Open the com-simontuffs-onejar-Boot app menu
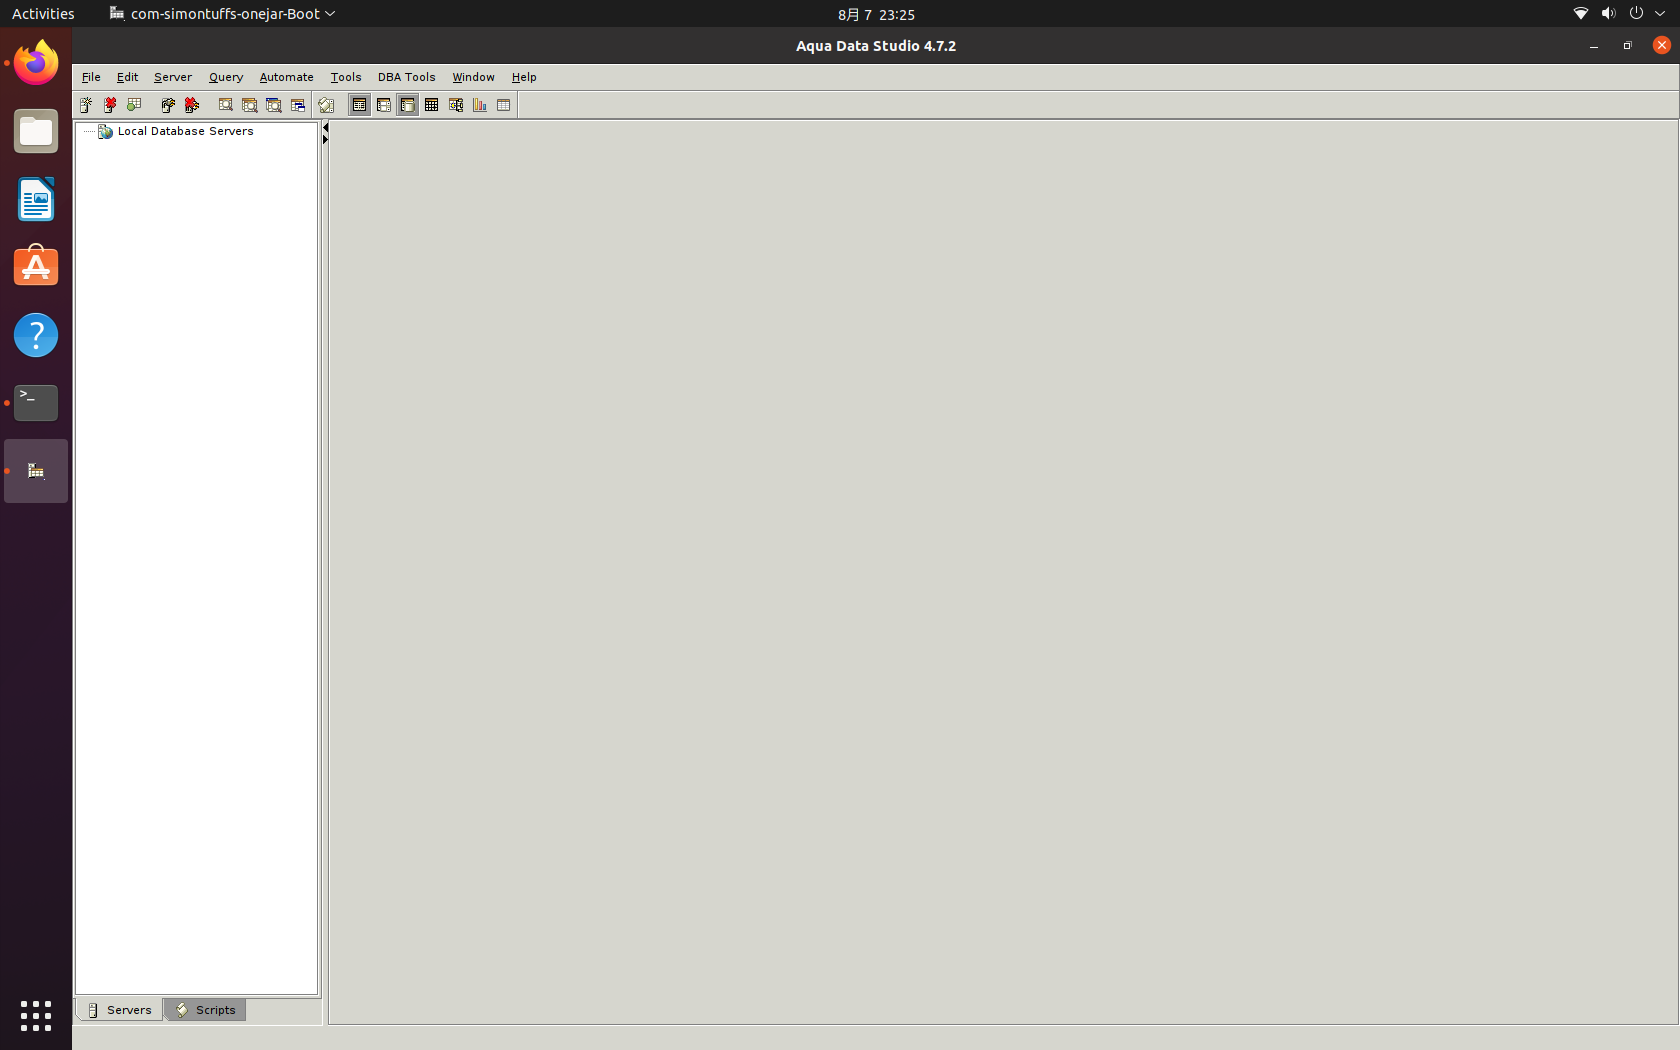This screenshot has height=1050, width=1680. (222, 14)
